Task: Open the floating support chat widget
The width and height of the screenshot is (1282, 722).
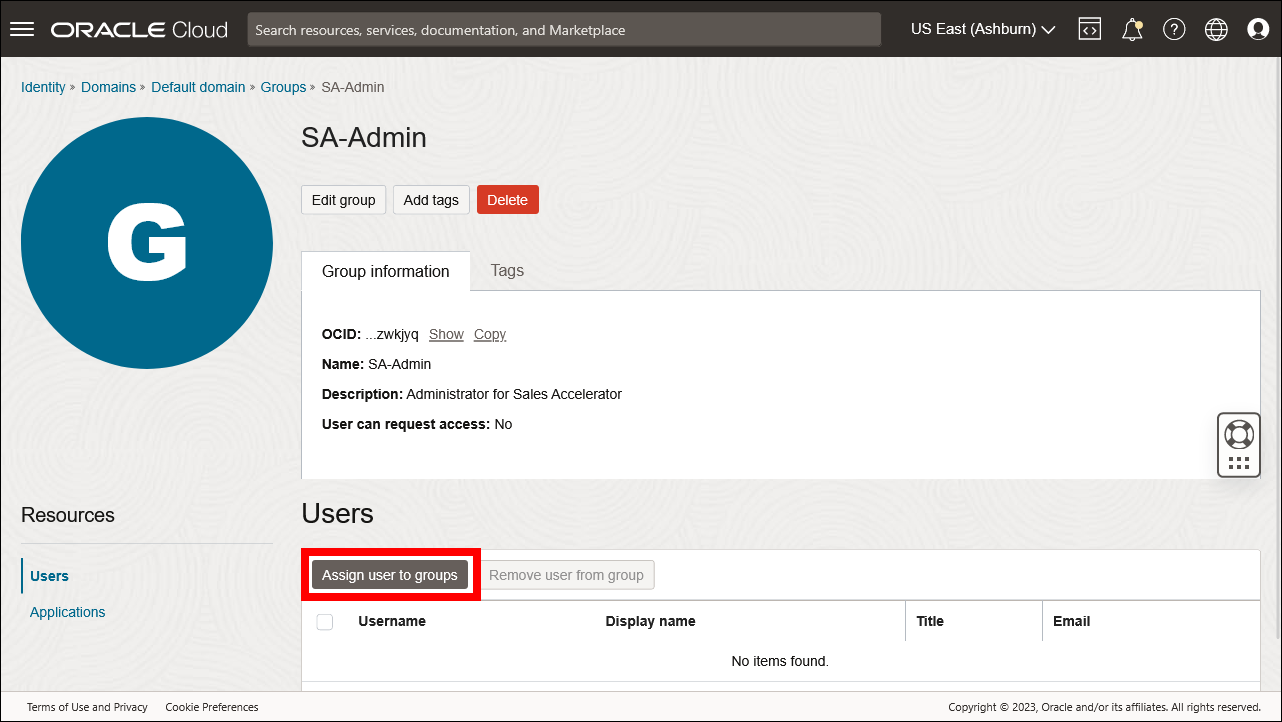Action: click(1238, 444)
